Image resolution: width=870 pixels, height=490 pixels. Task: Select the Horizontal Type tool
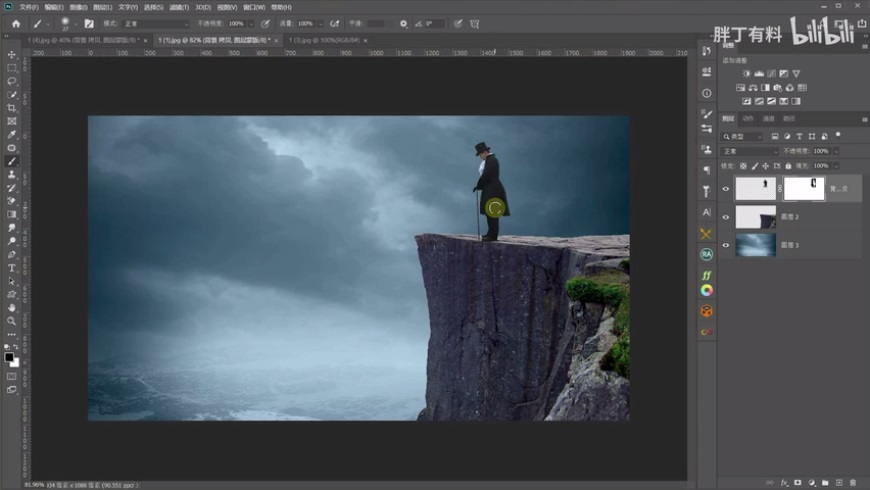coord(12,268)
